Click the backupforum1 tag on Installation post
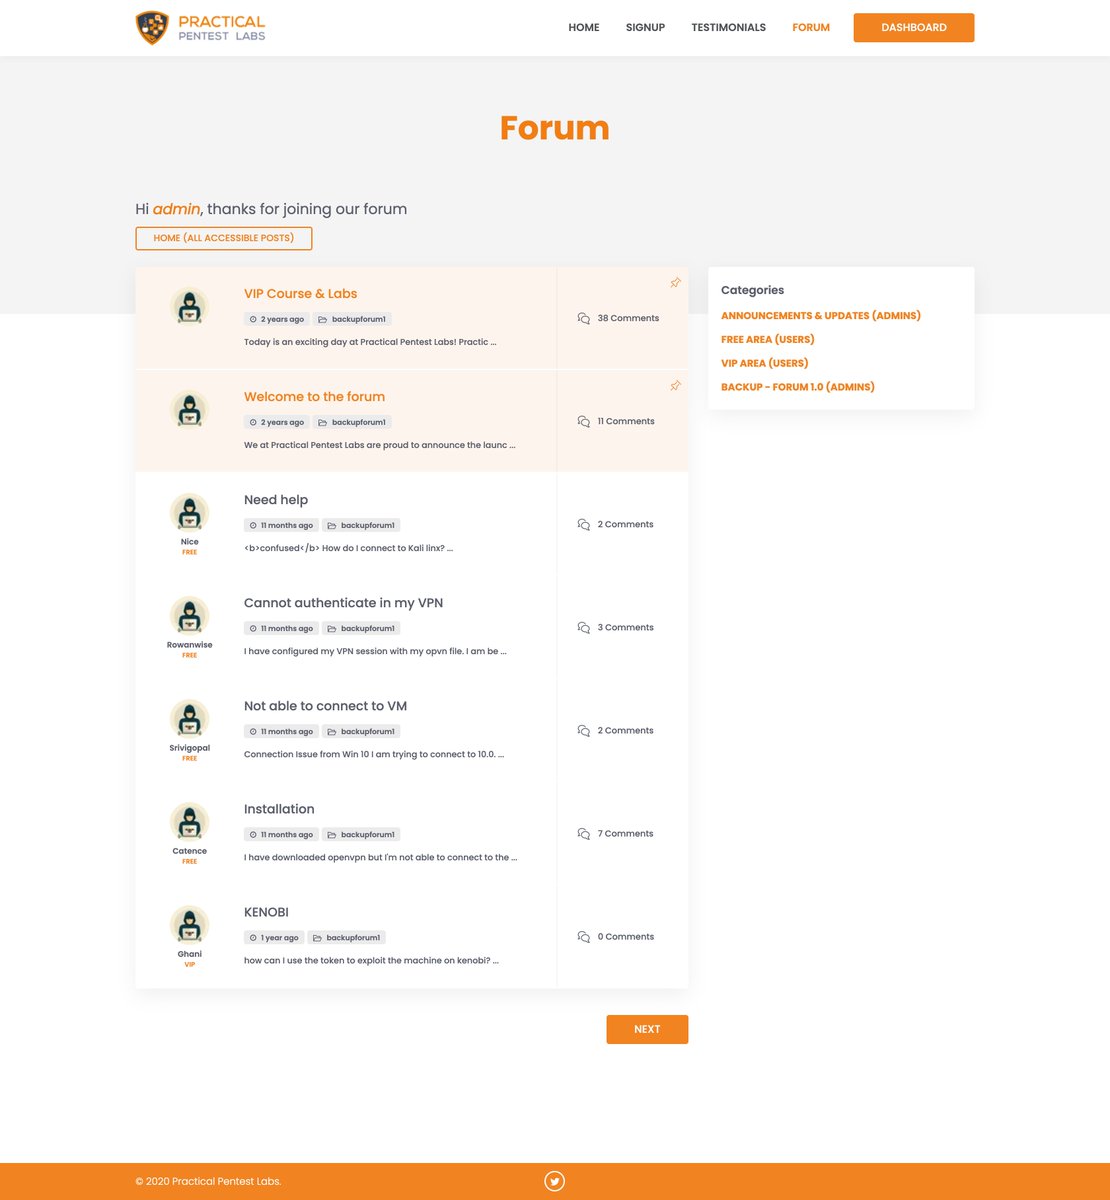 pos(360,834)
